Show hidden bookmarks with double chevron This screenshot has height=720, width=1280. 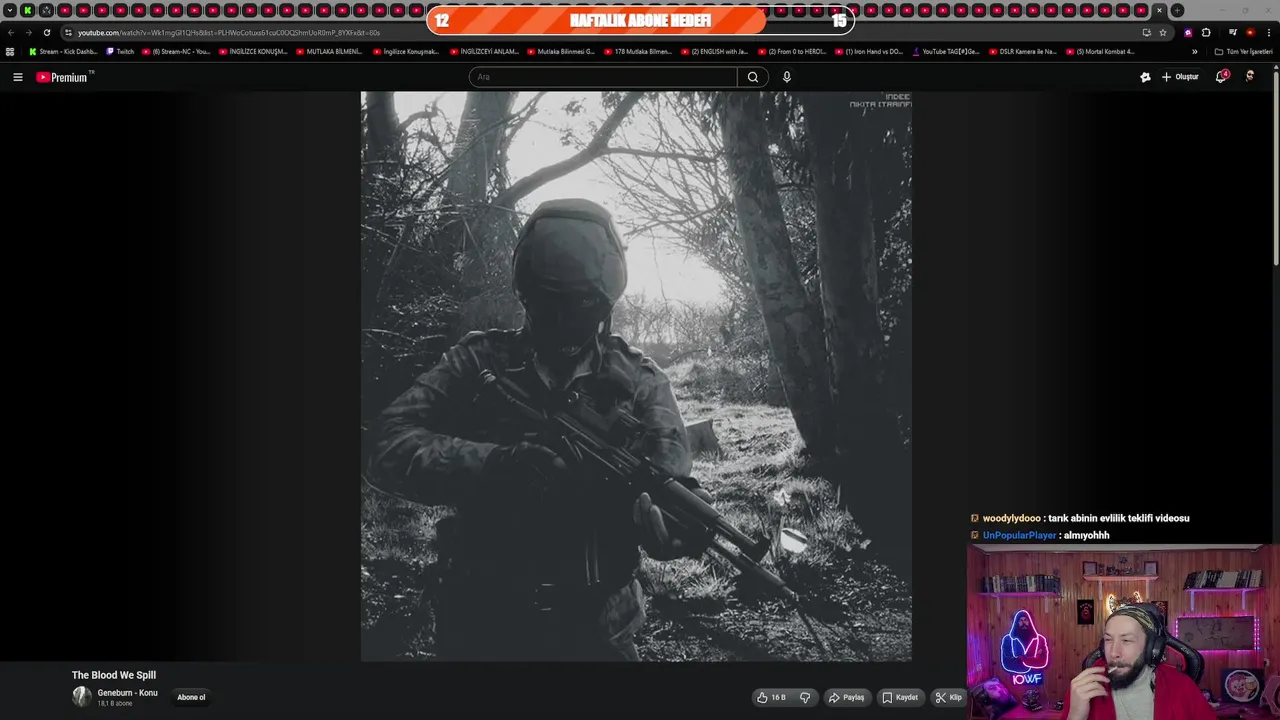[1194, 51]
